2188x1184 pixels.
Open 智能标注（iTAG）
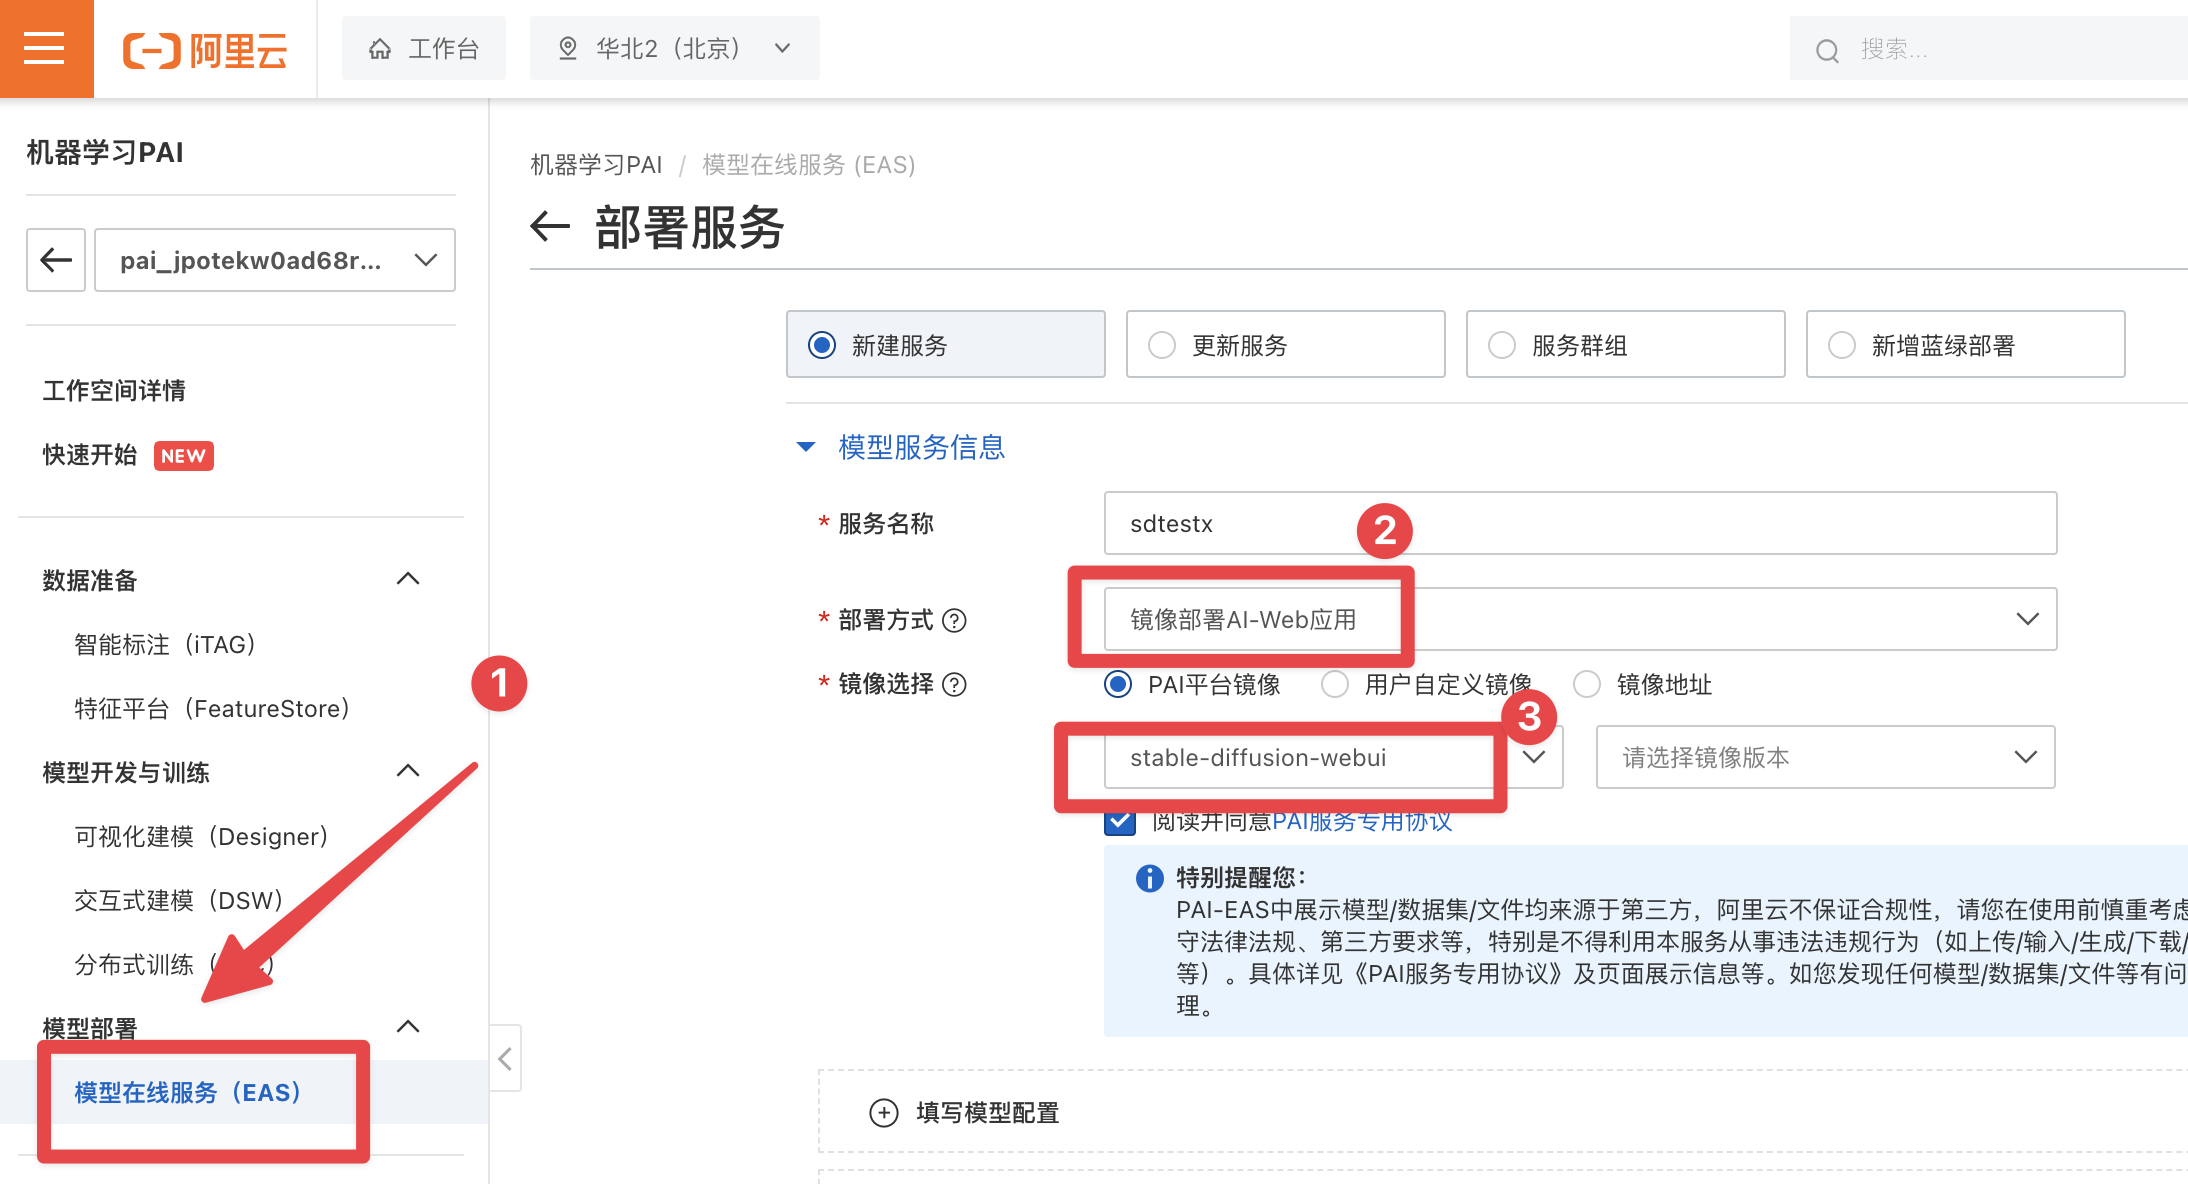[x=166, y=644]
